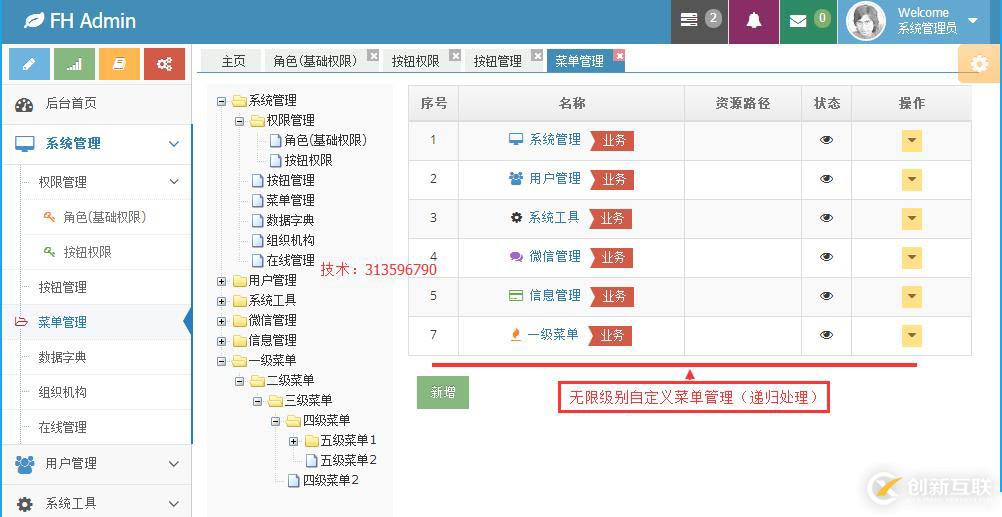The image size is (1002, 517).
Task: Click the 新增 button
Action: point(442,392)
